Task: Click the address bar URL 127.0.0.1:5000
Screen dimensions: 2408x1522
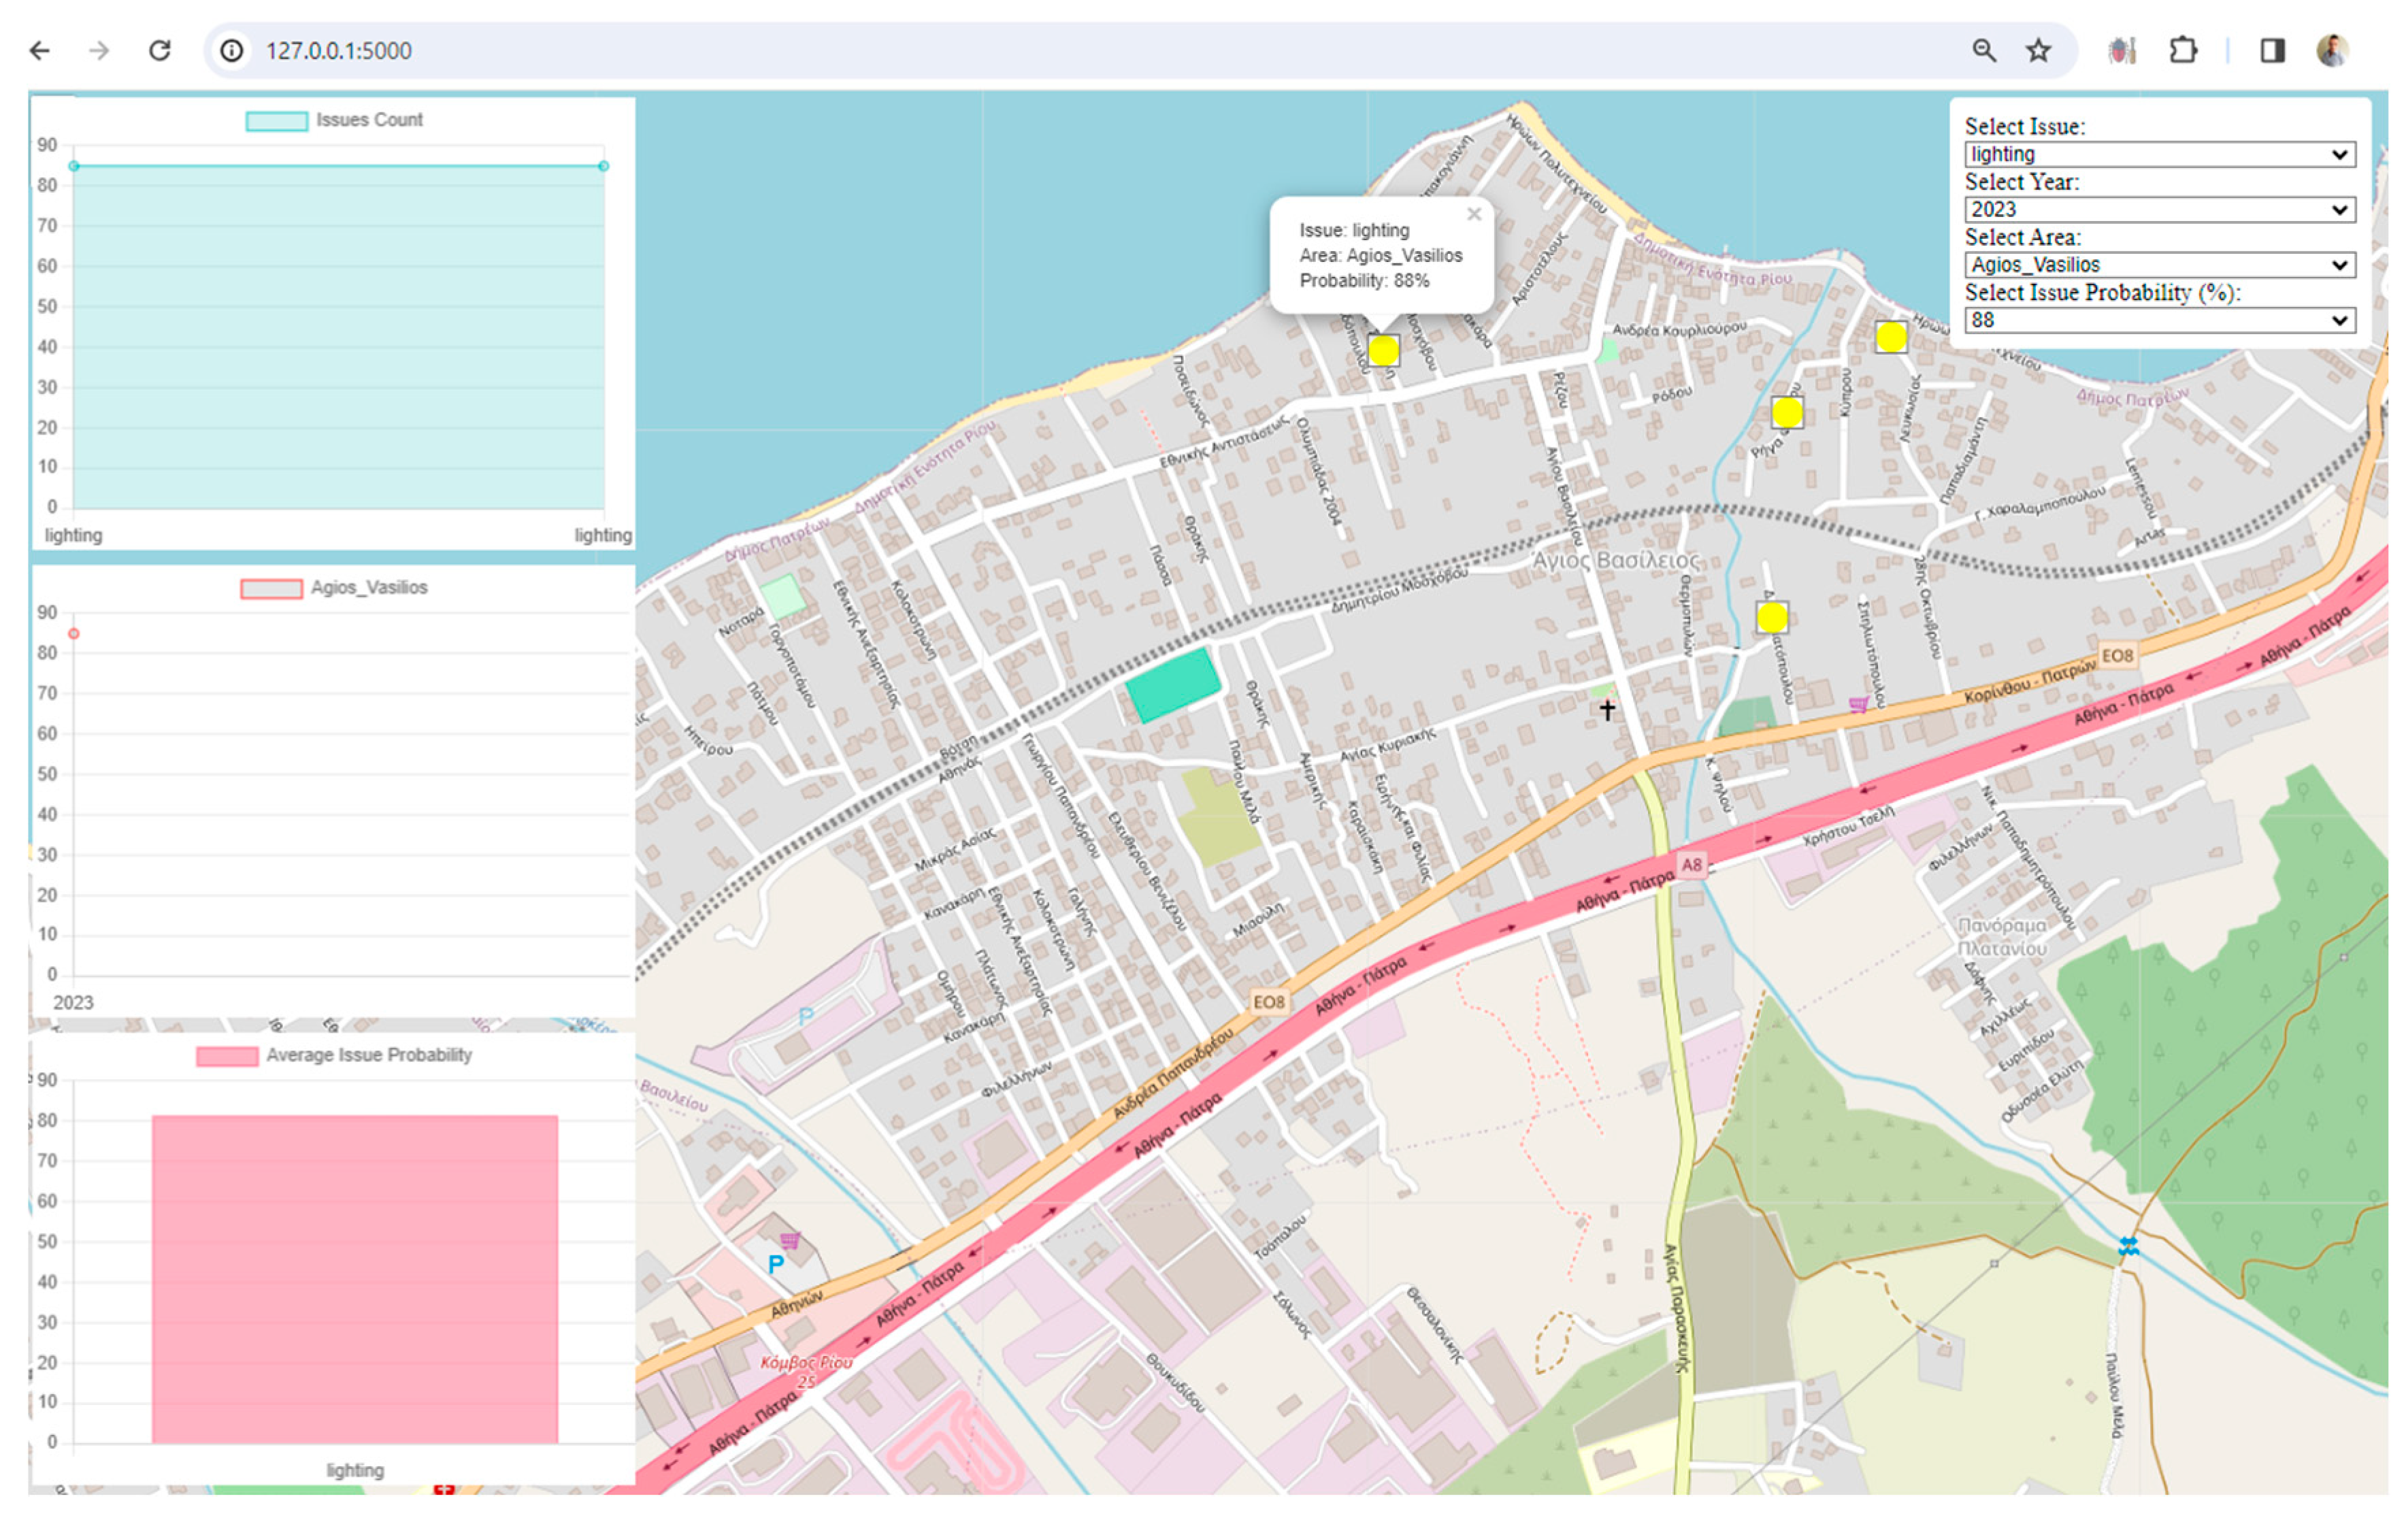Action: pos(339,51)
